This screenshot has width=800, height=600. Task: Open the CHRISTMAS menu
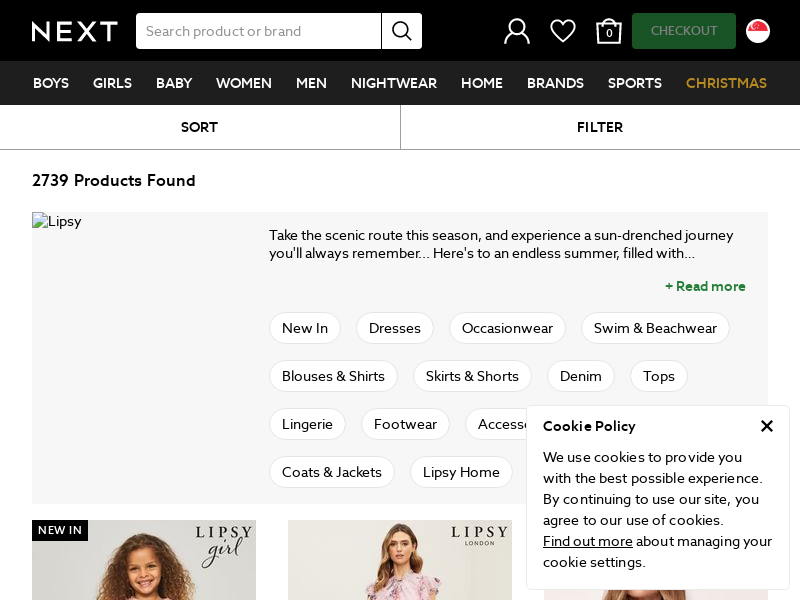726,83
